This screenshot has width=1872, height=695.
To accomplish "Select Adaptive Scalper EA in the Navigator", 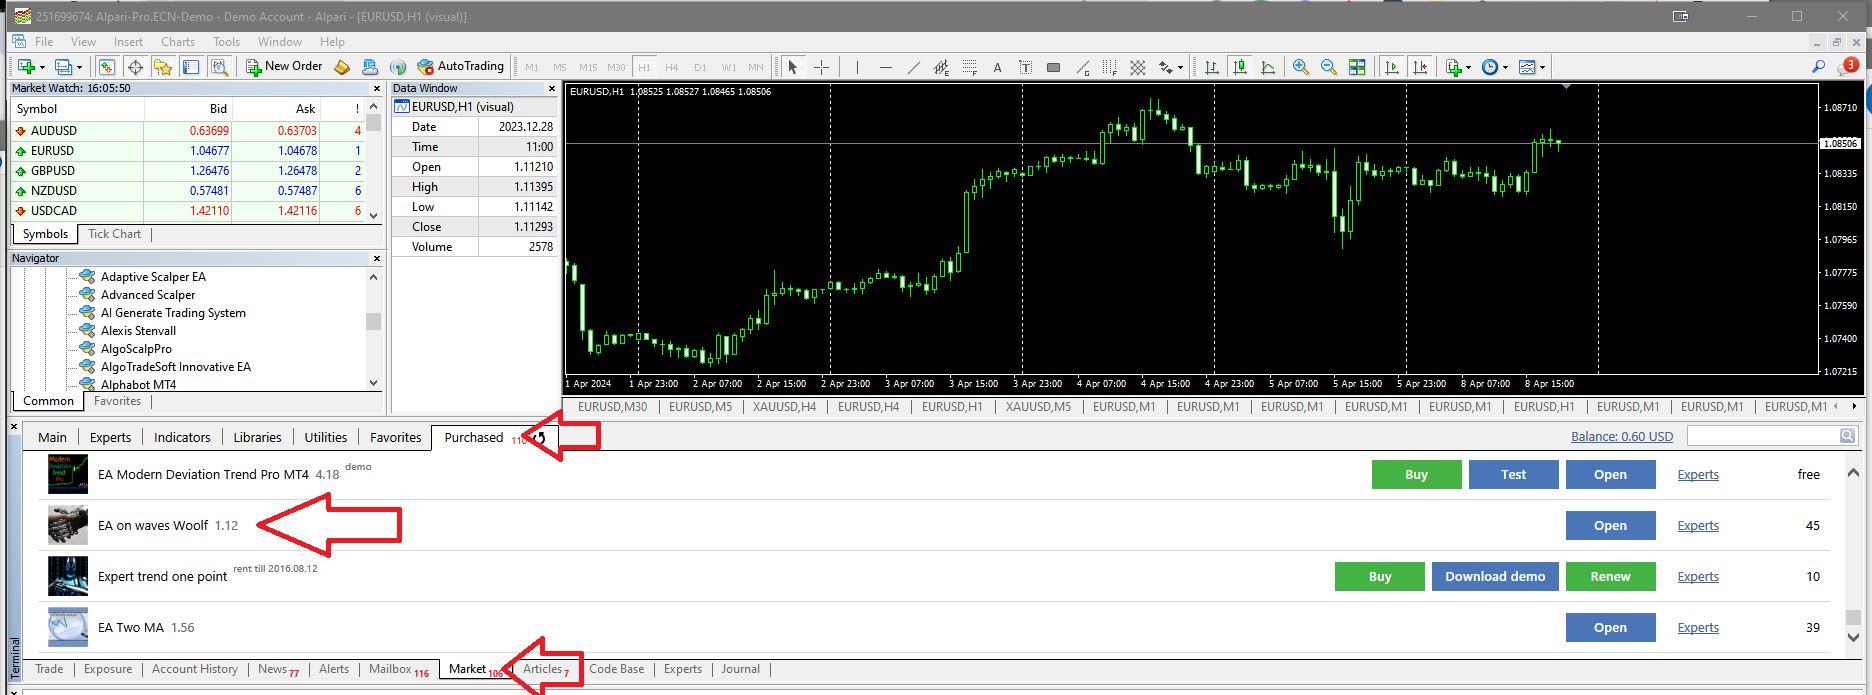I will click(x=153, y=277).
